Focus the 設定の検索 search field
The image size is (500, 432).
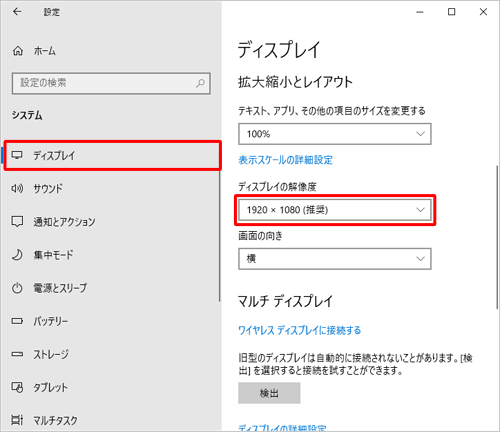(111, 83)
